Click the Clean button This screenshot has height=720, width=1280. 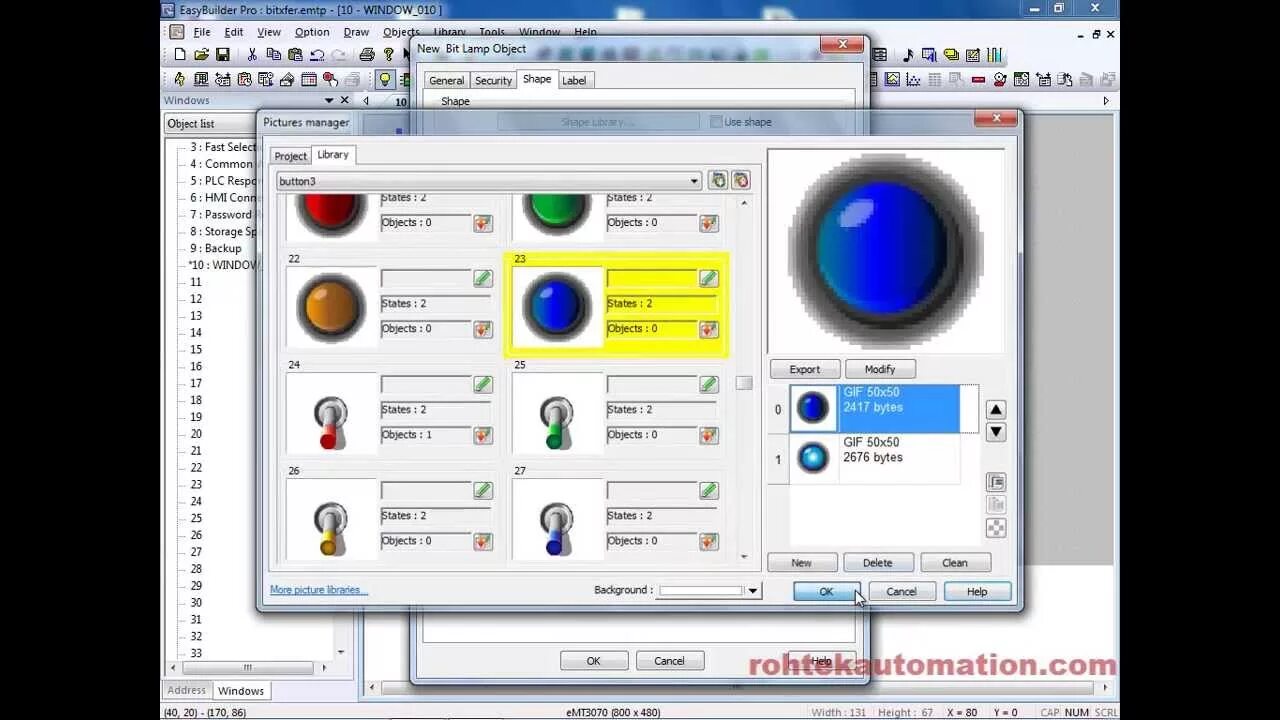(x=955, y=563)
